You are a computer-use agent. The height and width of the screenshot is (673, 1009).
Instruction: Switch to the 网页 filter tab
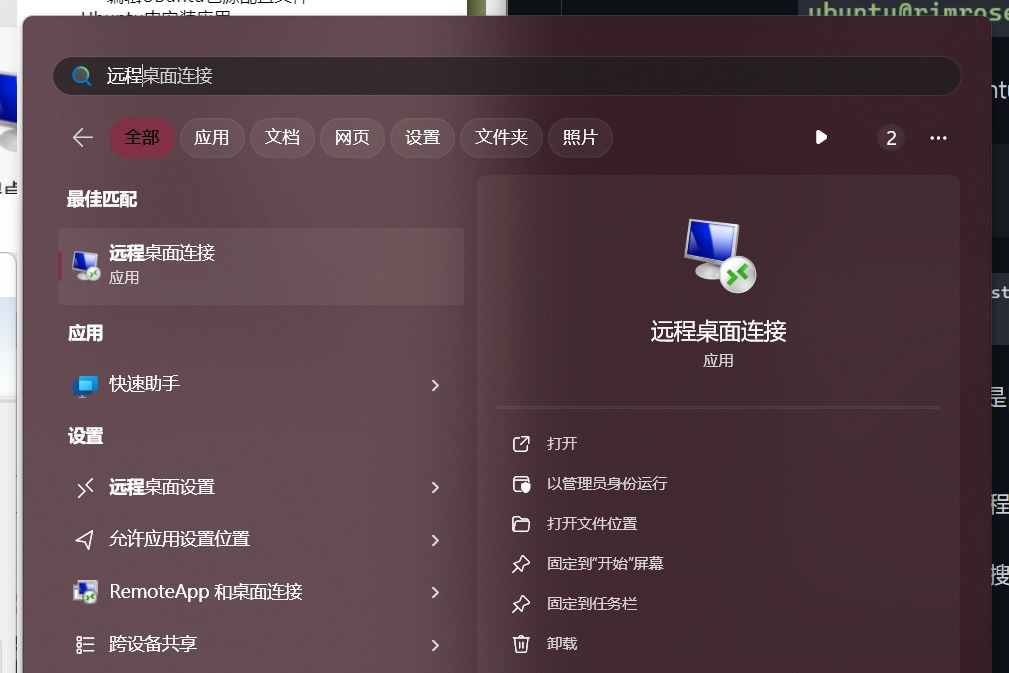(x=352, y=138)
